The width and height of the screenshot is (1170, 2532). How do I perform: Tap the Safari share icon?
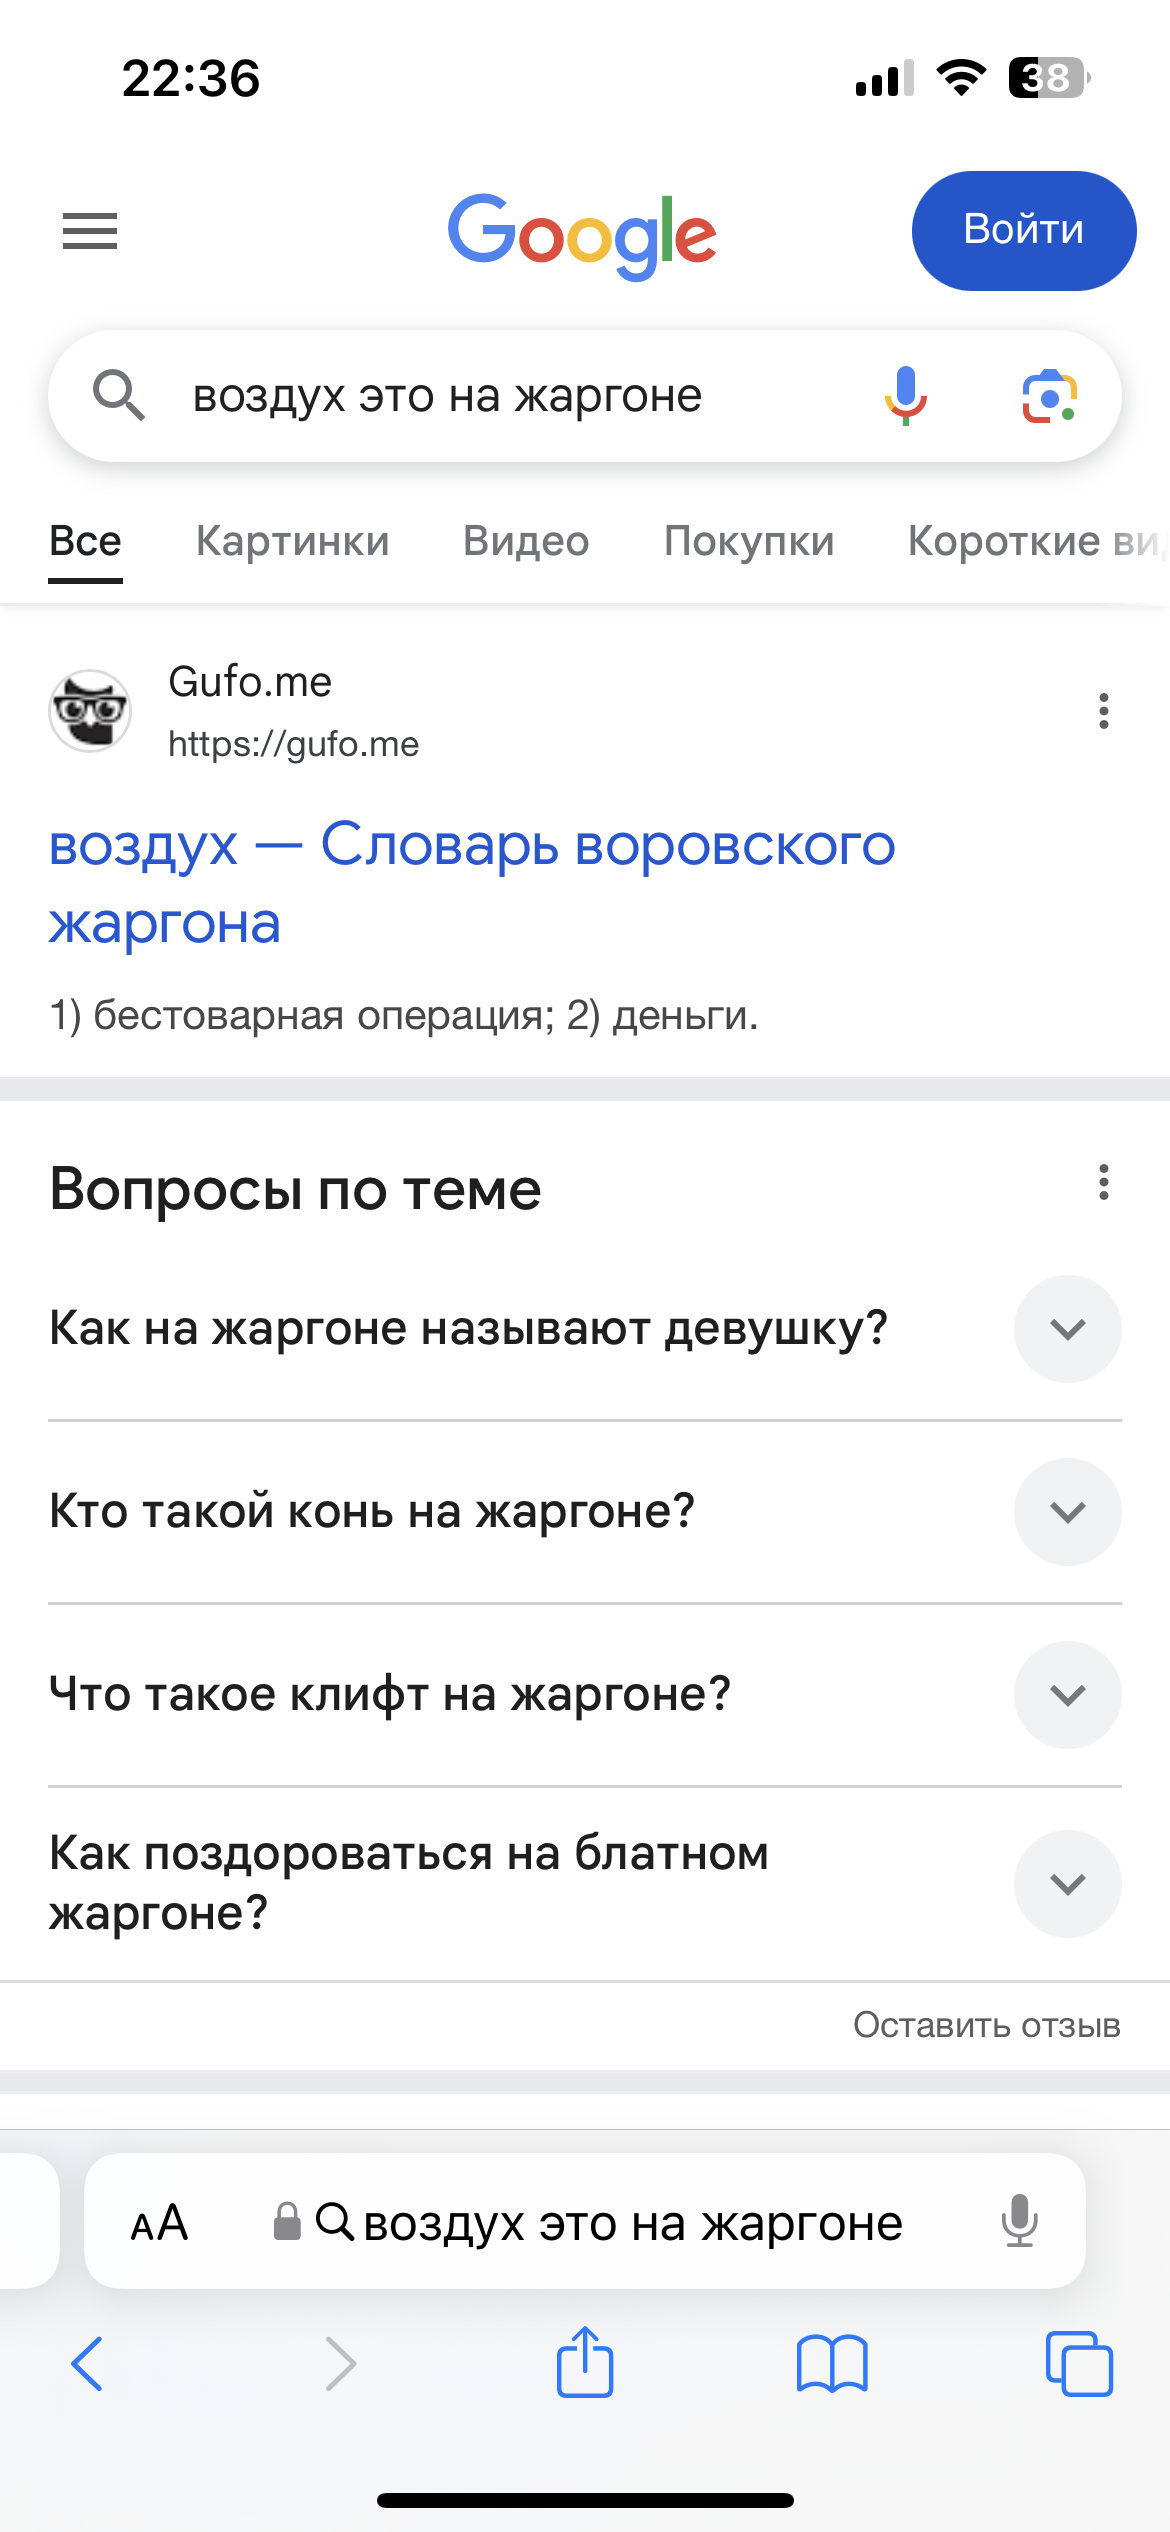585,2362
